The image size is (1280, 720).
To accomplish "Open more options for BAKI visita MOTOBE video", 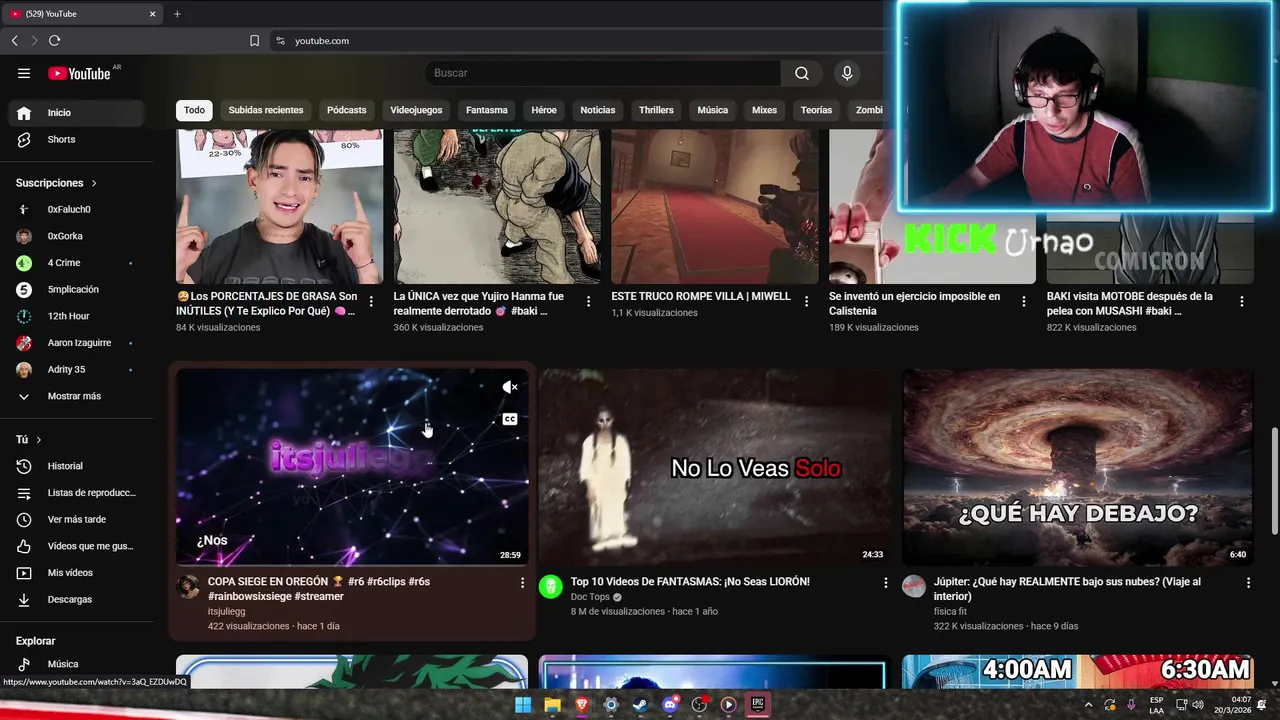I will coord(1241,301).
